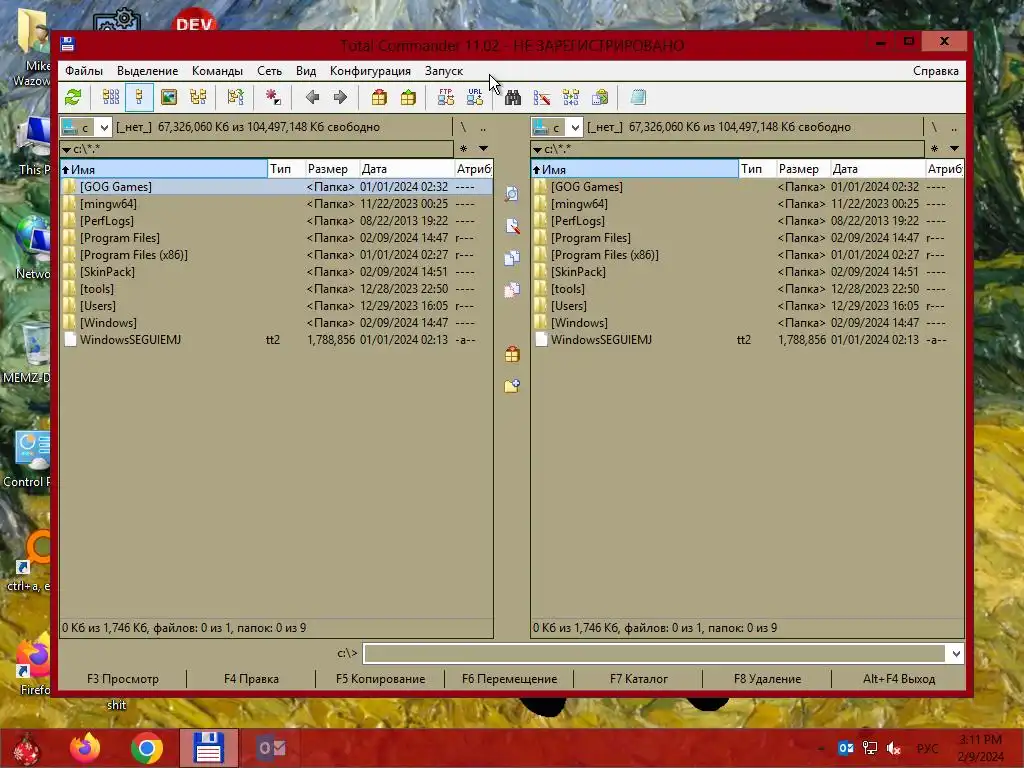Click the copy icon in the middle bar
This screenshot has height=768, width=1024.
point(512,258)
